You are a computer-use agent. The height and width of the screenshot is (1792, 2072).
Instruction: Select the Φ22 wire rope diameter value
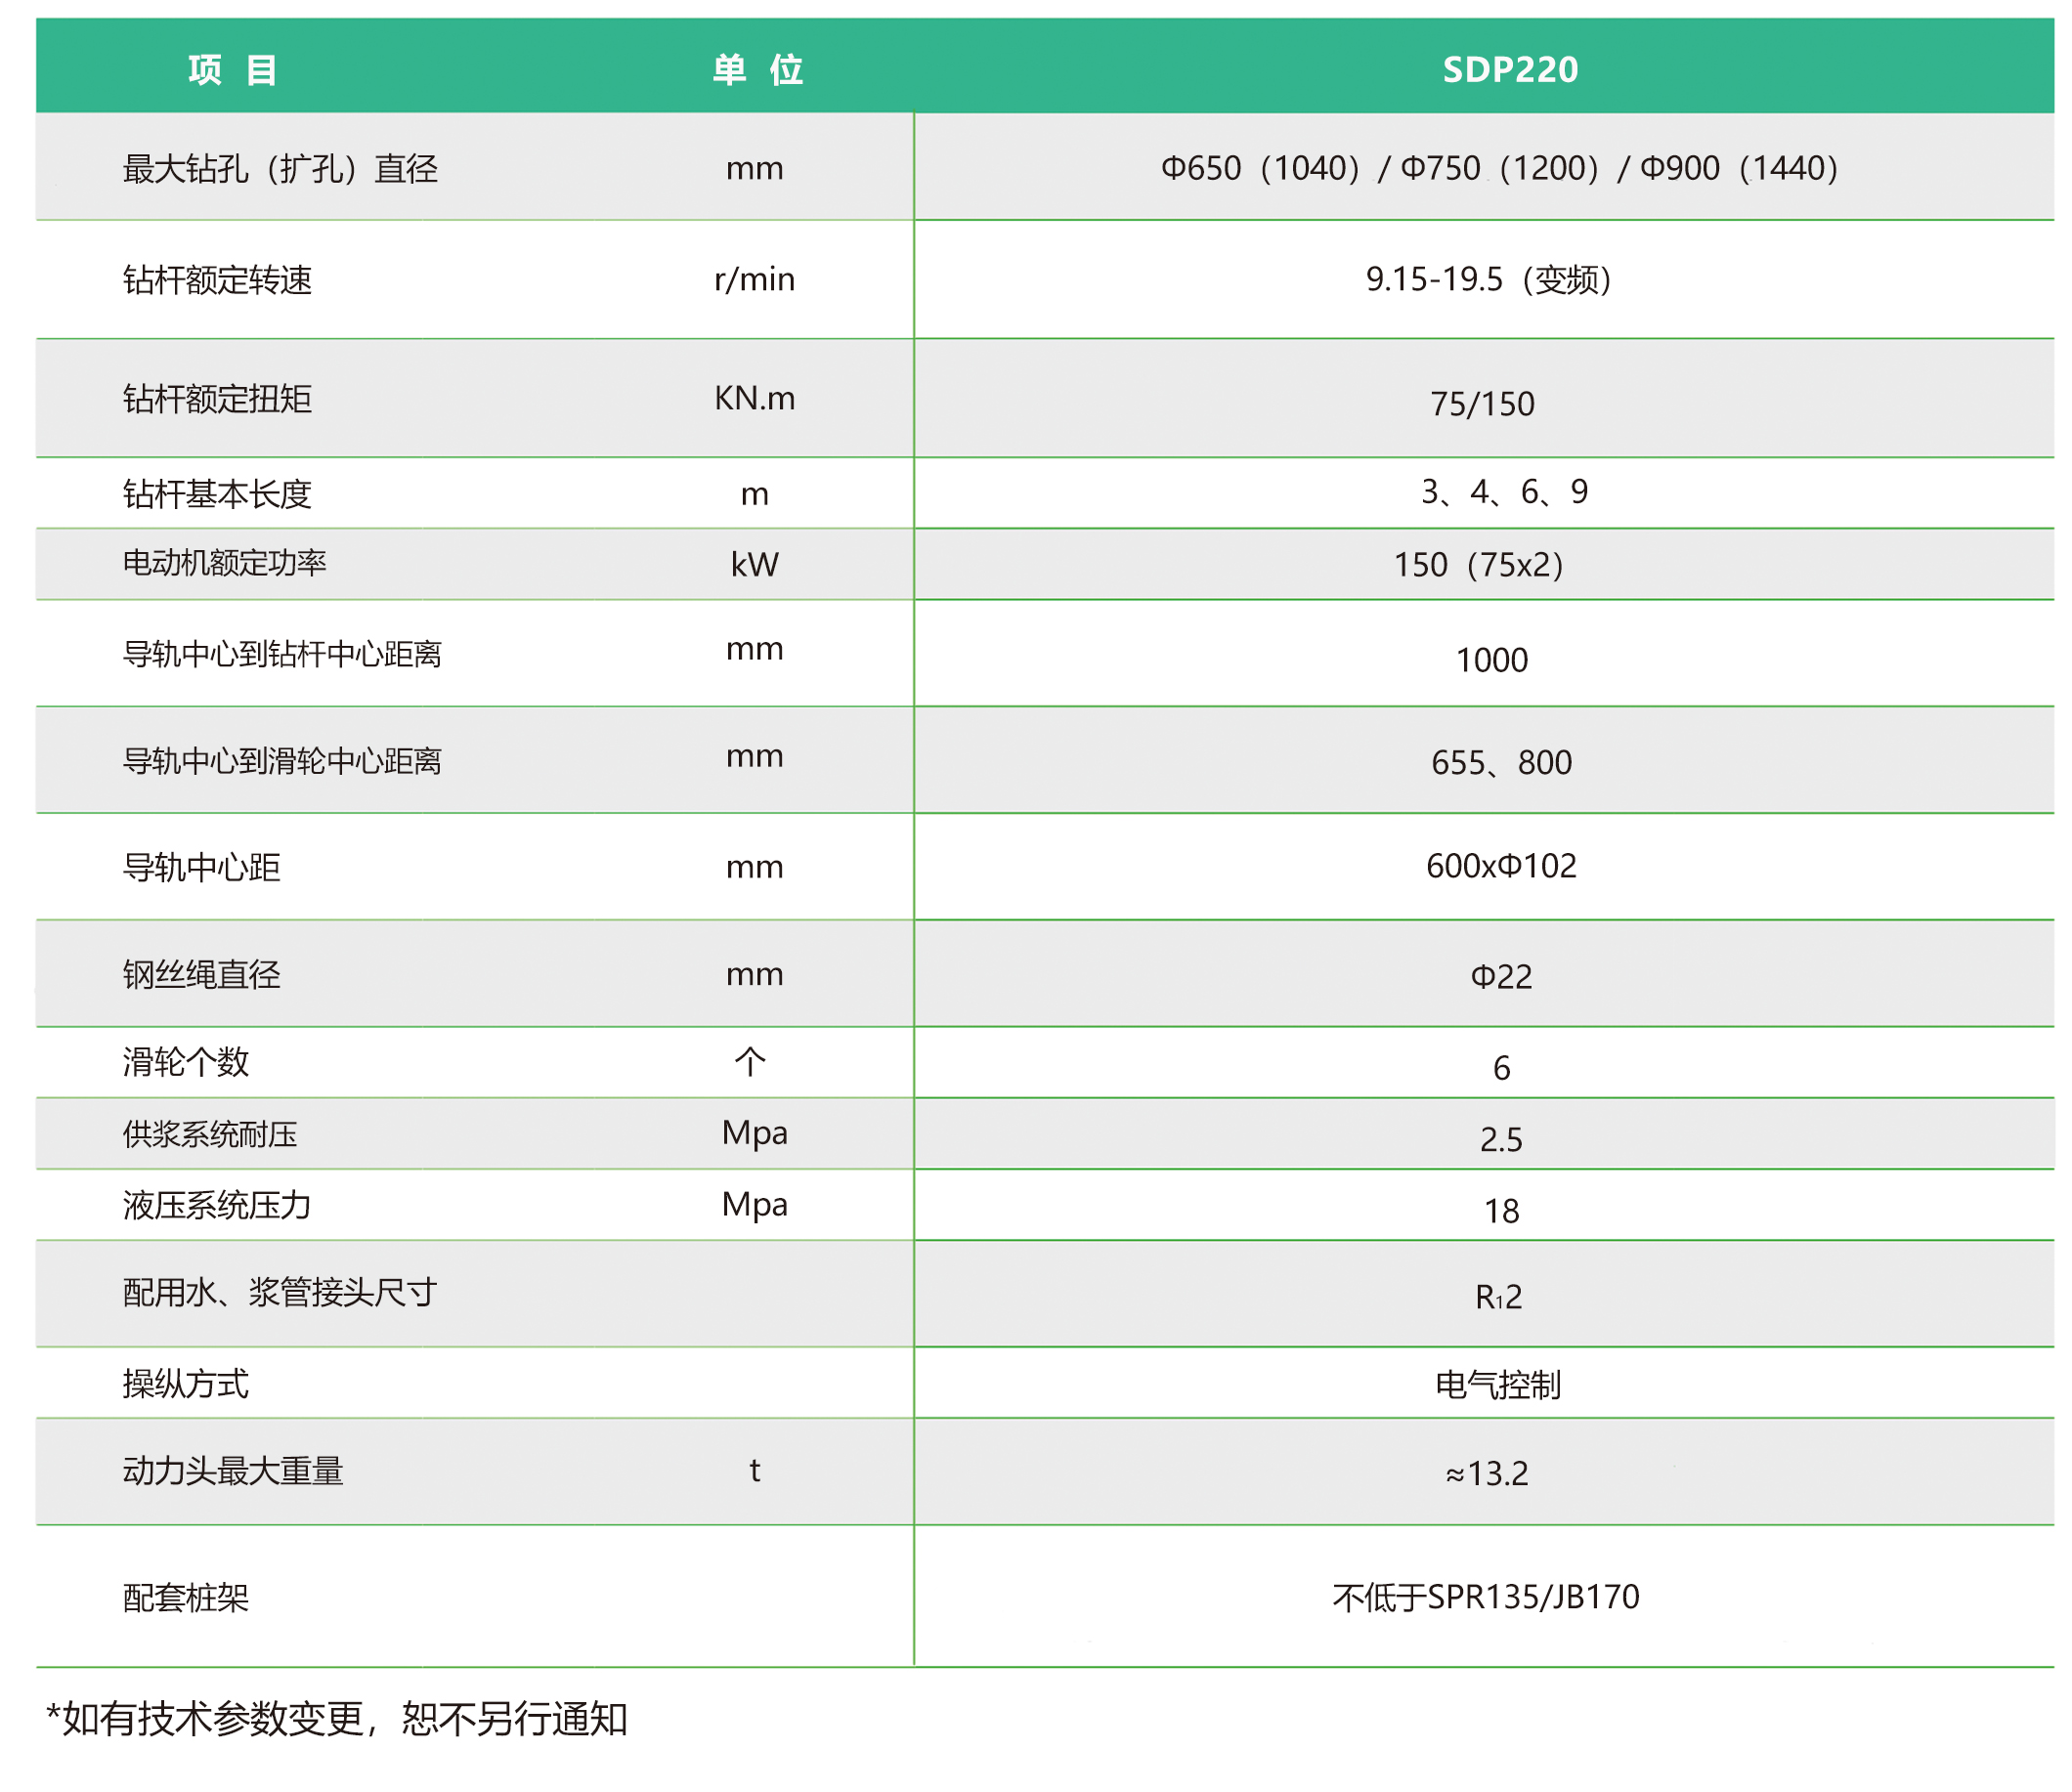(1500, 976)
